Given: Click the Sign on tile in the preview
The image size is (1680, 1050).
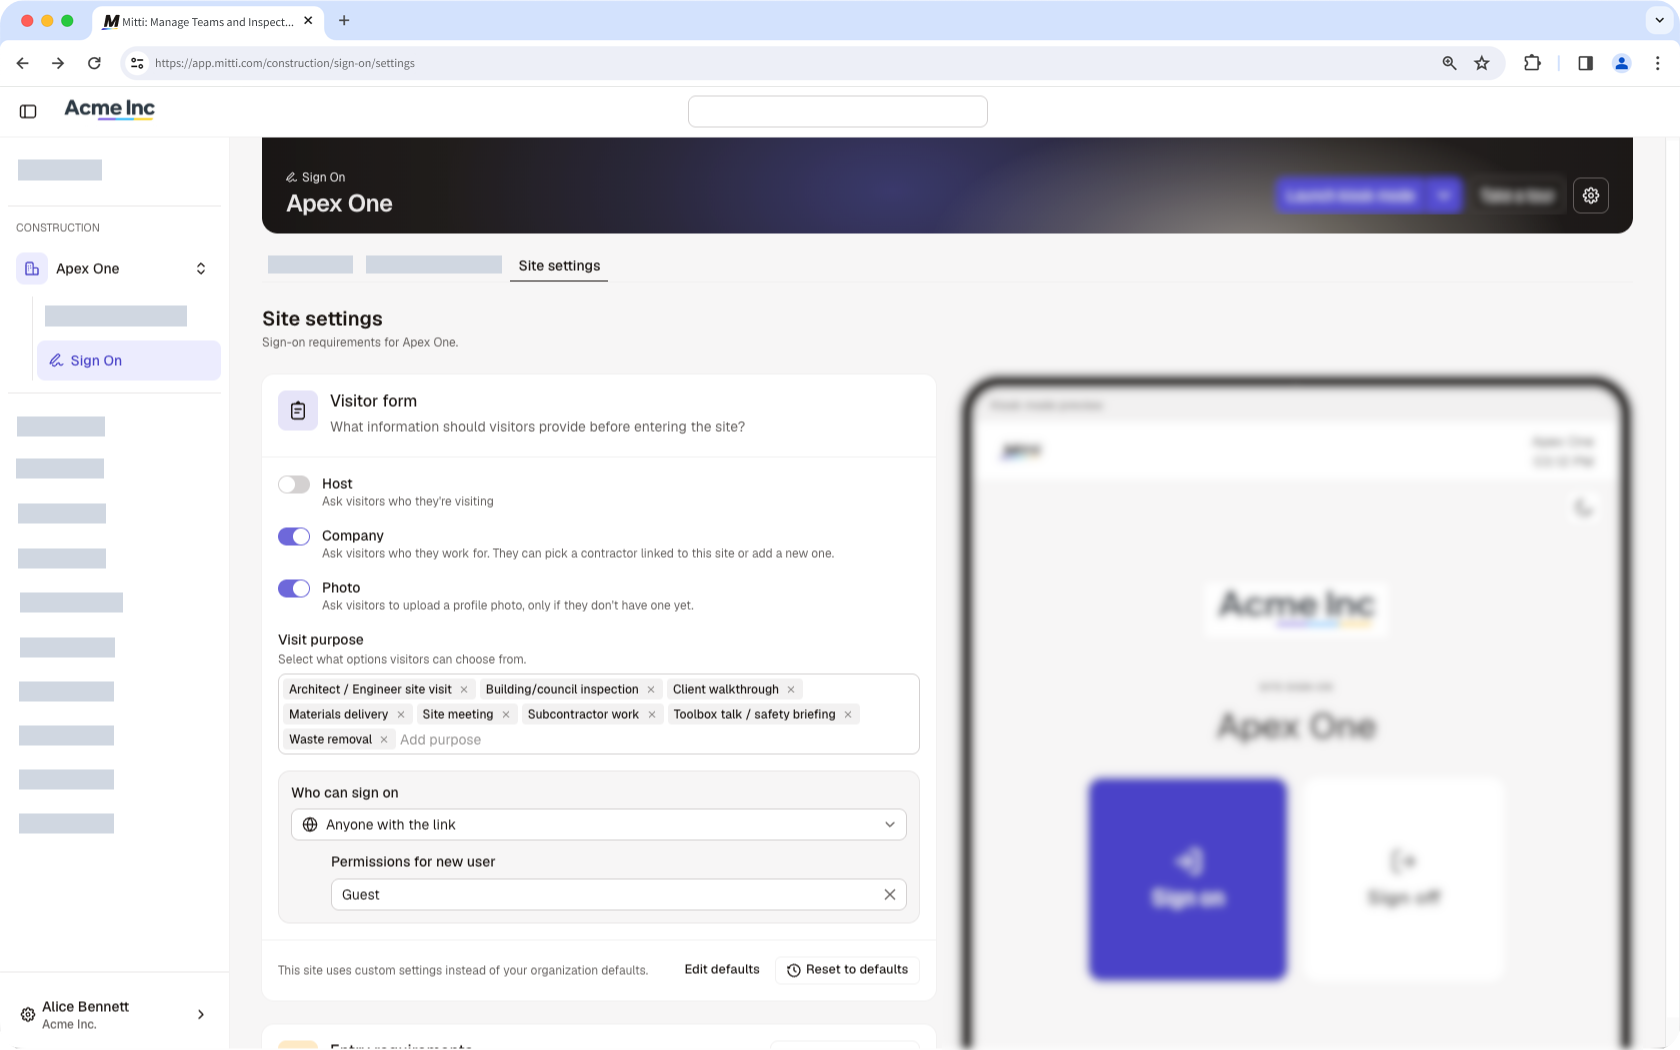Looking at the screenshot, I should [x=1188, y=880].
